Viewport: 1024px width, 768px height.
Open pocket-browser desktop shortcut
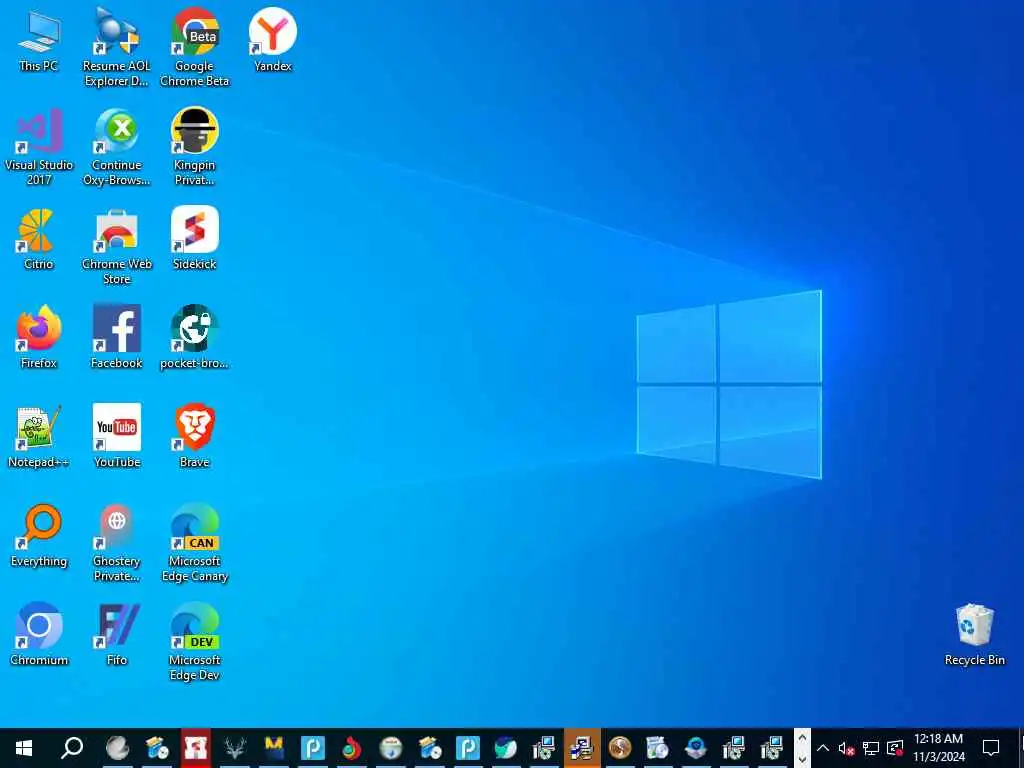(195, 338)
